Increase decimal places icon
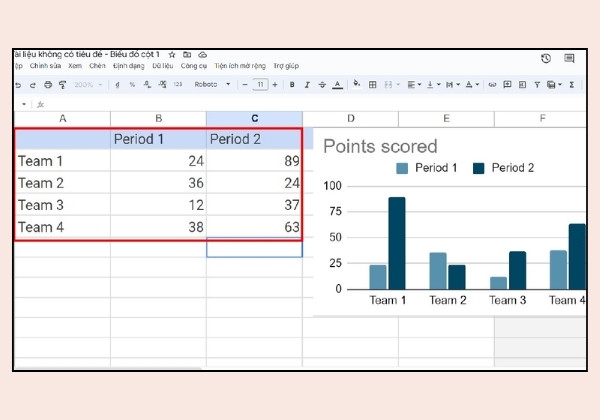This screenshot has height=420, width=600. coord(162,85)
